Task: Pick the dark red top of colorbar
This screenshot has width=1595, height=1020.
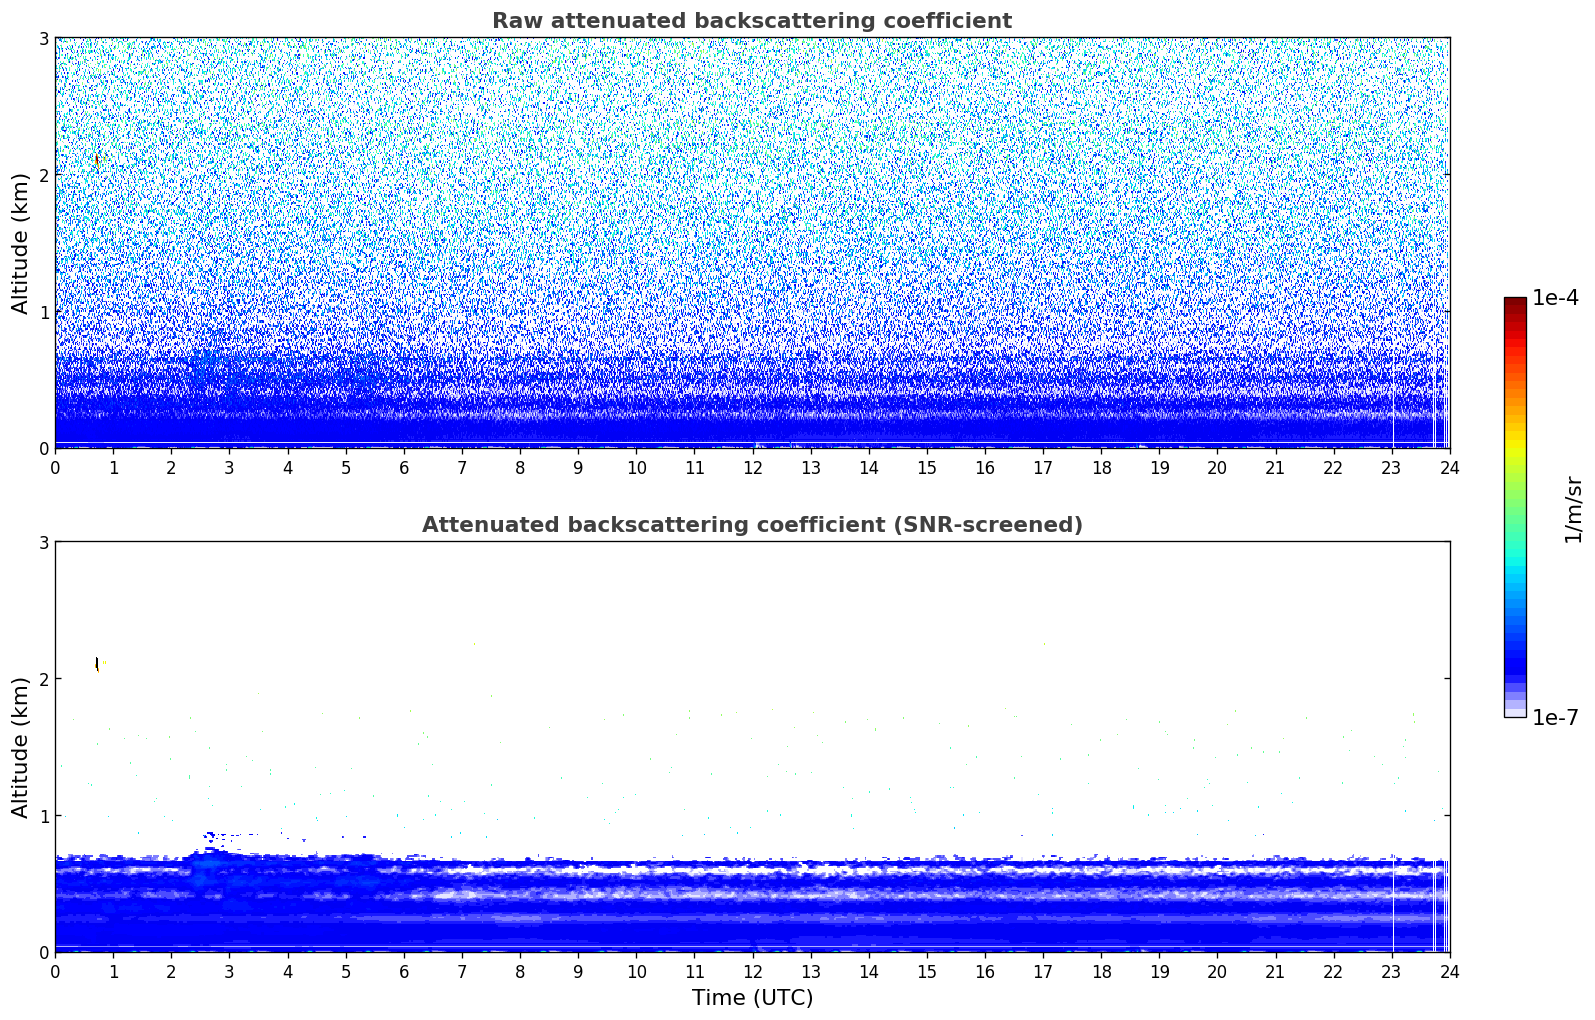Action: [1515, 303]
